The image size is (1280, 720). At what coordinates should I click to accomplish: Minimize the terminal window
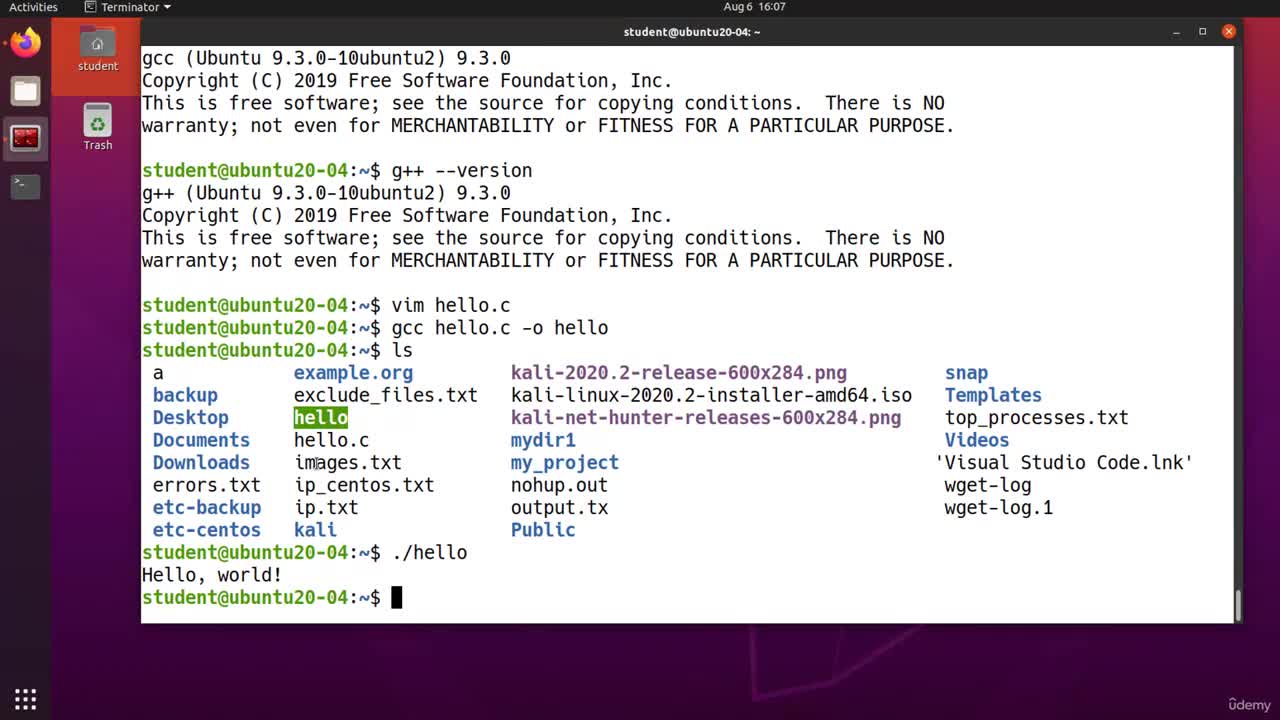click(1177, 32)
